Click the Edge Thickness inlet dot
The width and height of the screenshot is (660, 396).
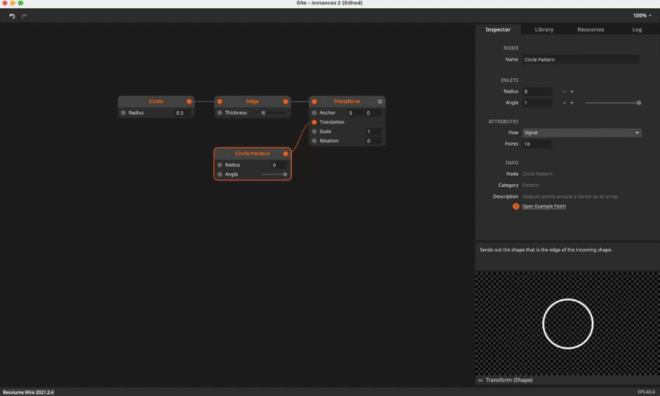tap(220, 113)
